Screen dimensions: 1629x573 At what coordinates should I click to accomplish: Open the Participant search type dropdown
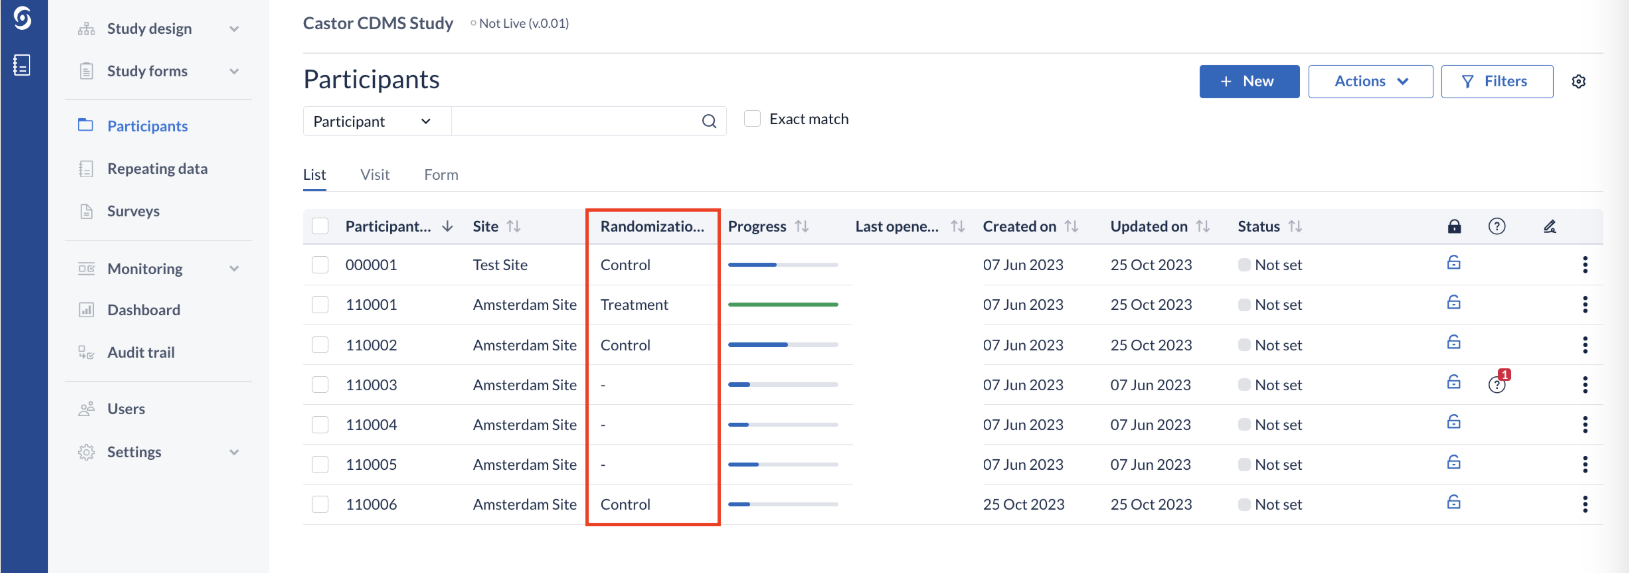377,121
